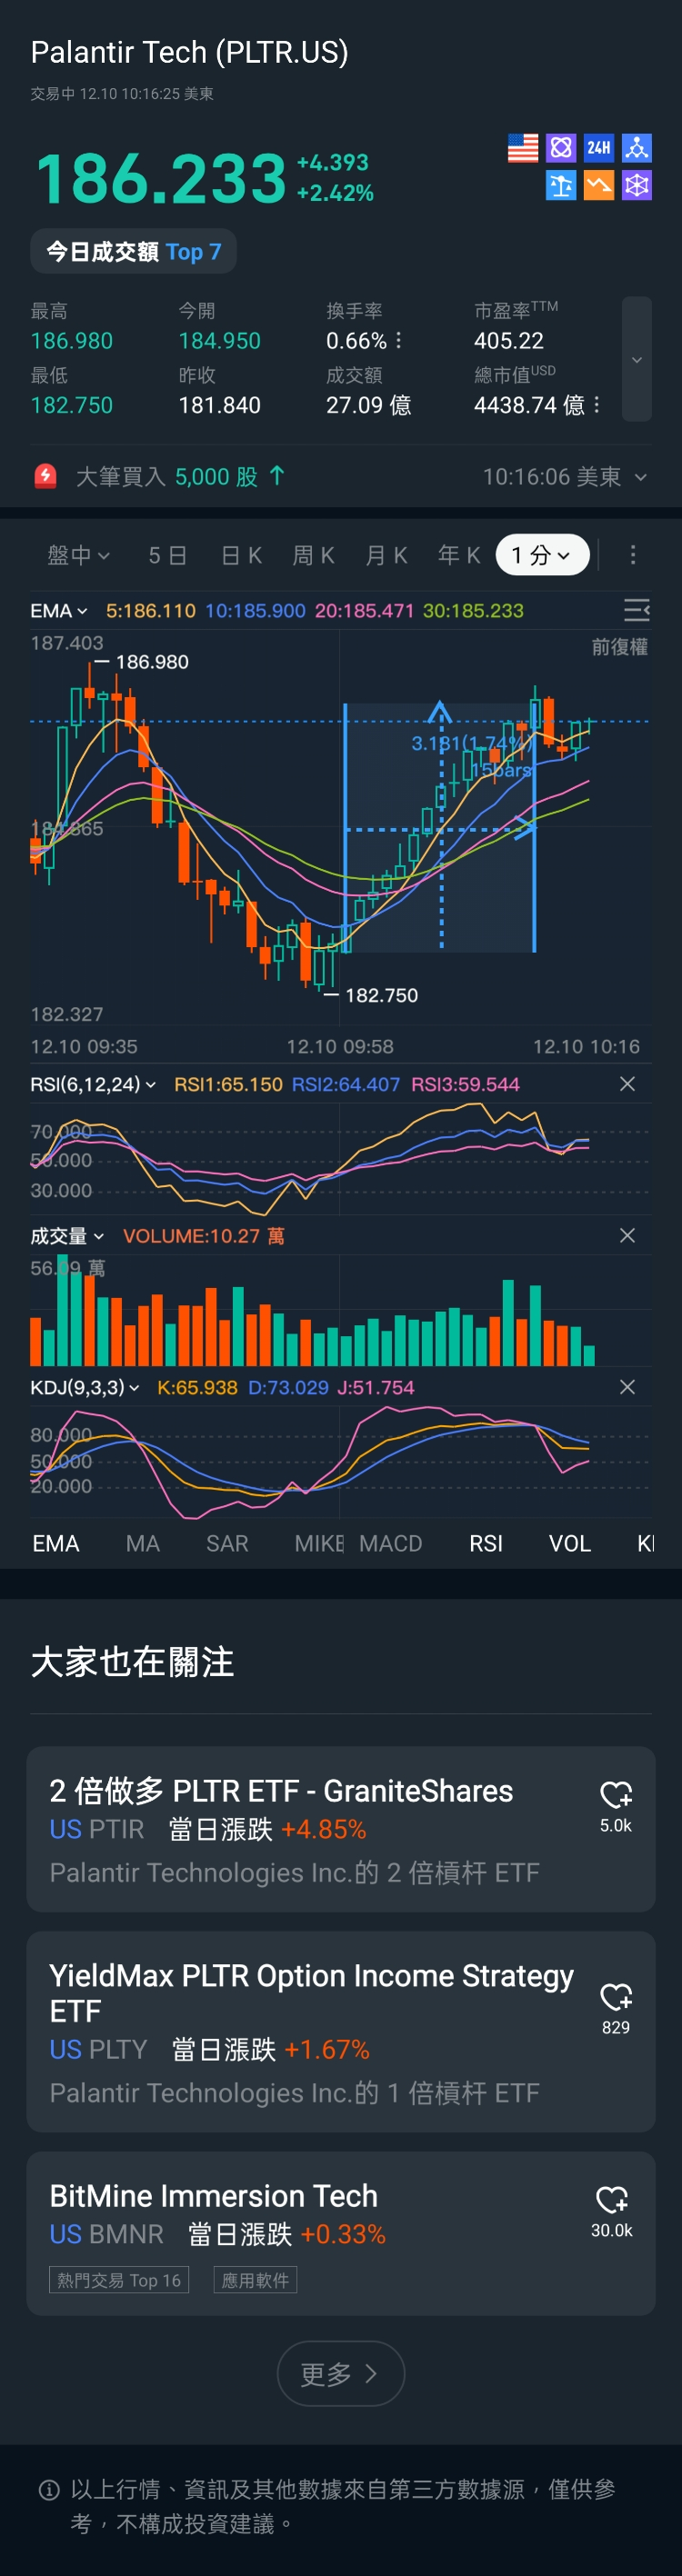Tap the balance scale badge icon
The height and width of the screenshot is (2576, 682).
[x=561, y=185]
